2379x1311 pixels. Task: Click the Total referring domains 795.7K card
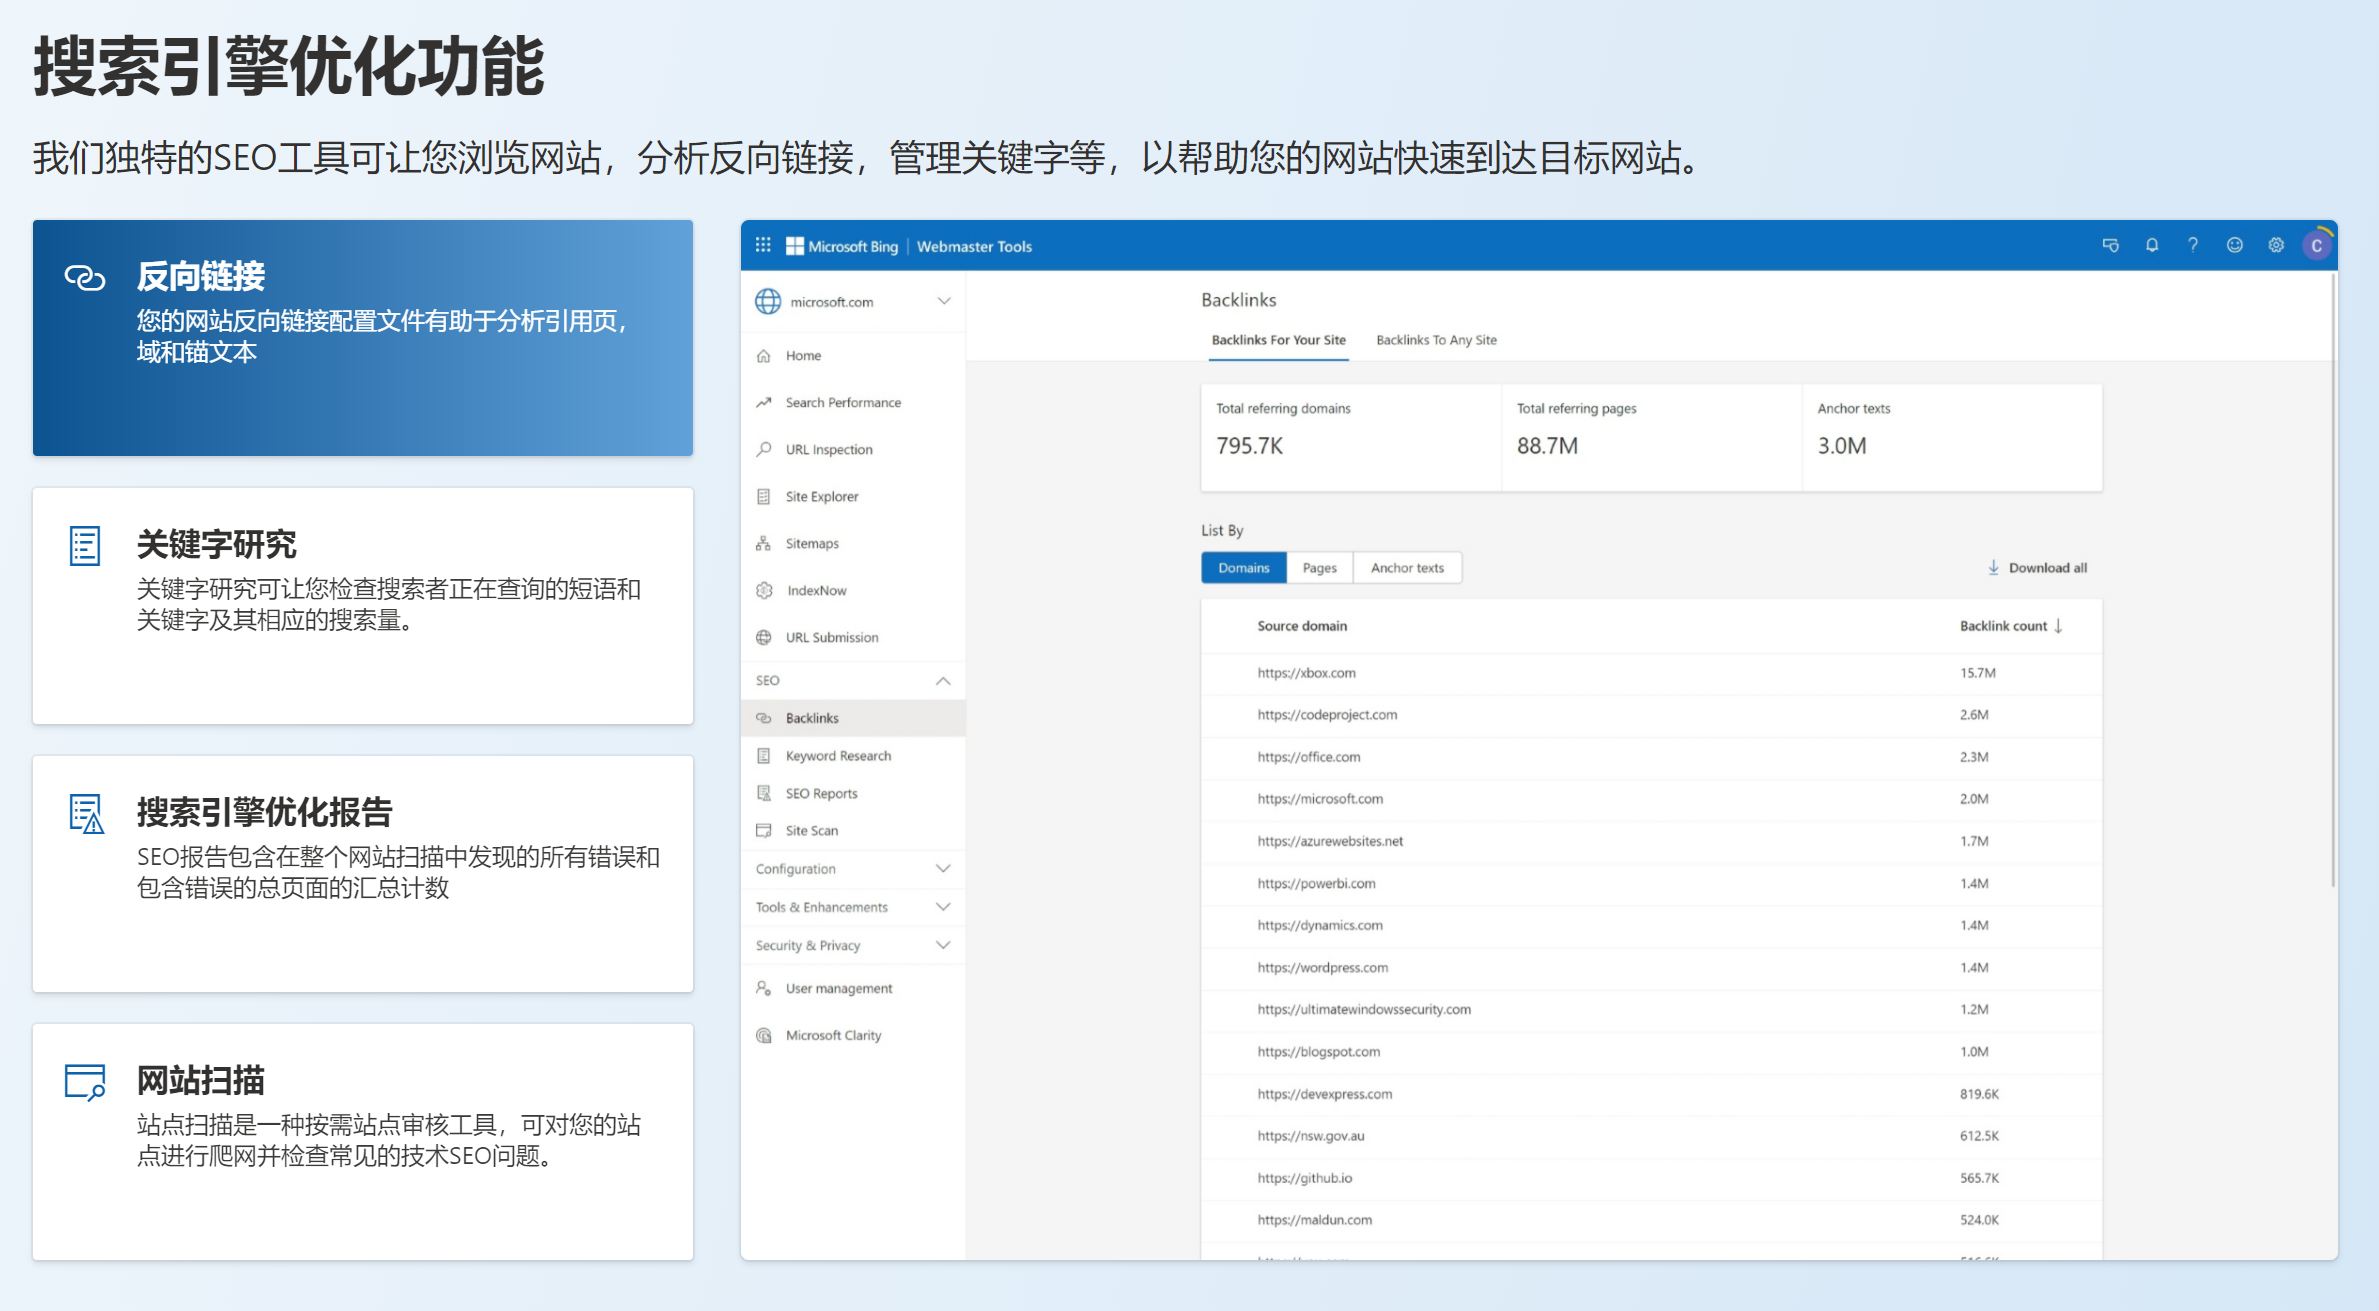pyautogui.click(x=1351, y=437)
